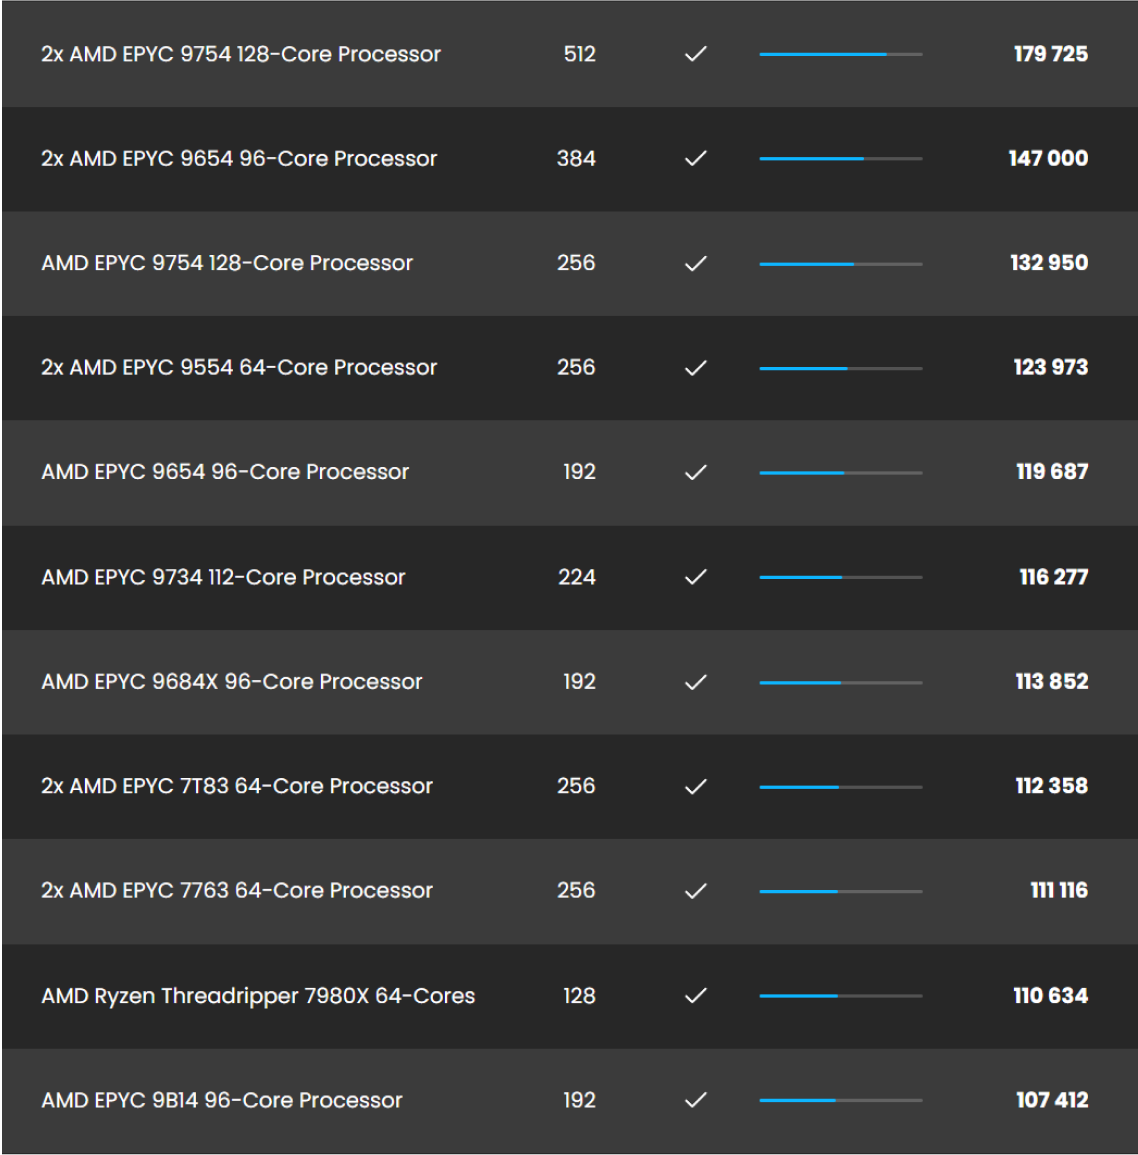Select 2x AMD EPYC 7T83 64-Core Processor

[237, 786]
